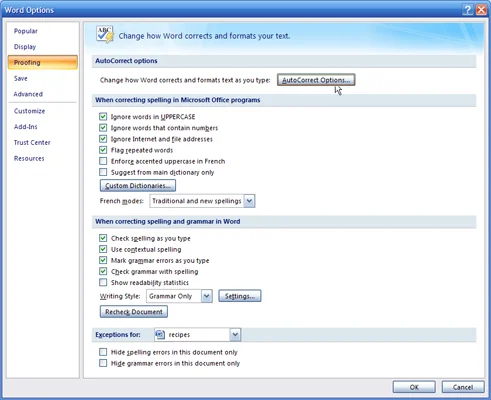Turn off Use contextual spelling

pos(103,249)
